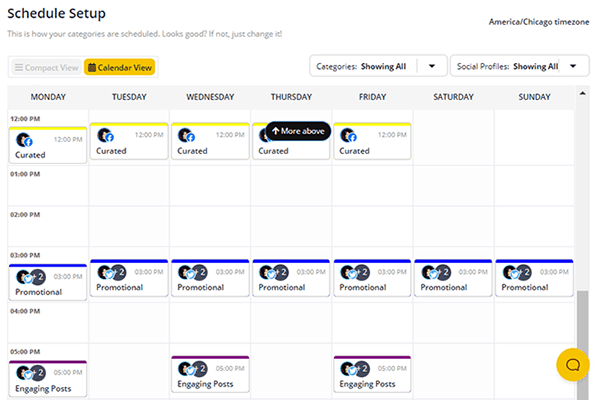Click the SUNDAY column header
The height and width of the screenshot is (400, 595).
pos(534,97)
